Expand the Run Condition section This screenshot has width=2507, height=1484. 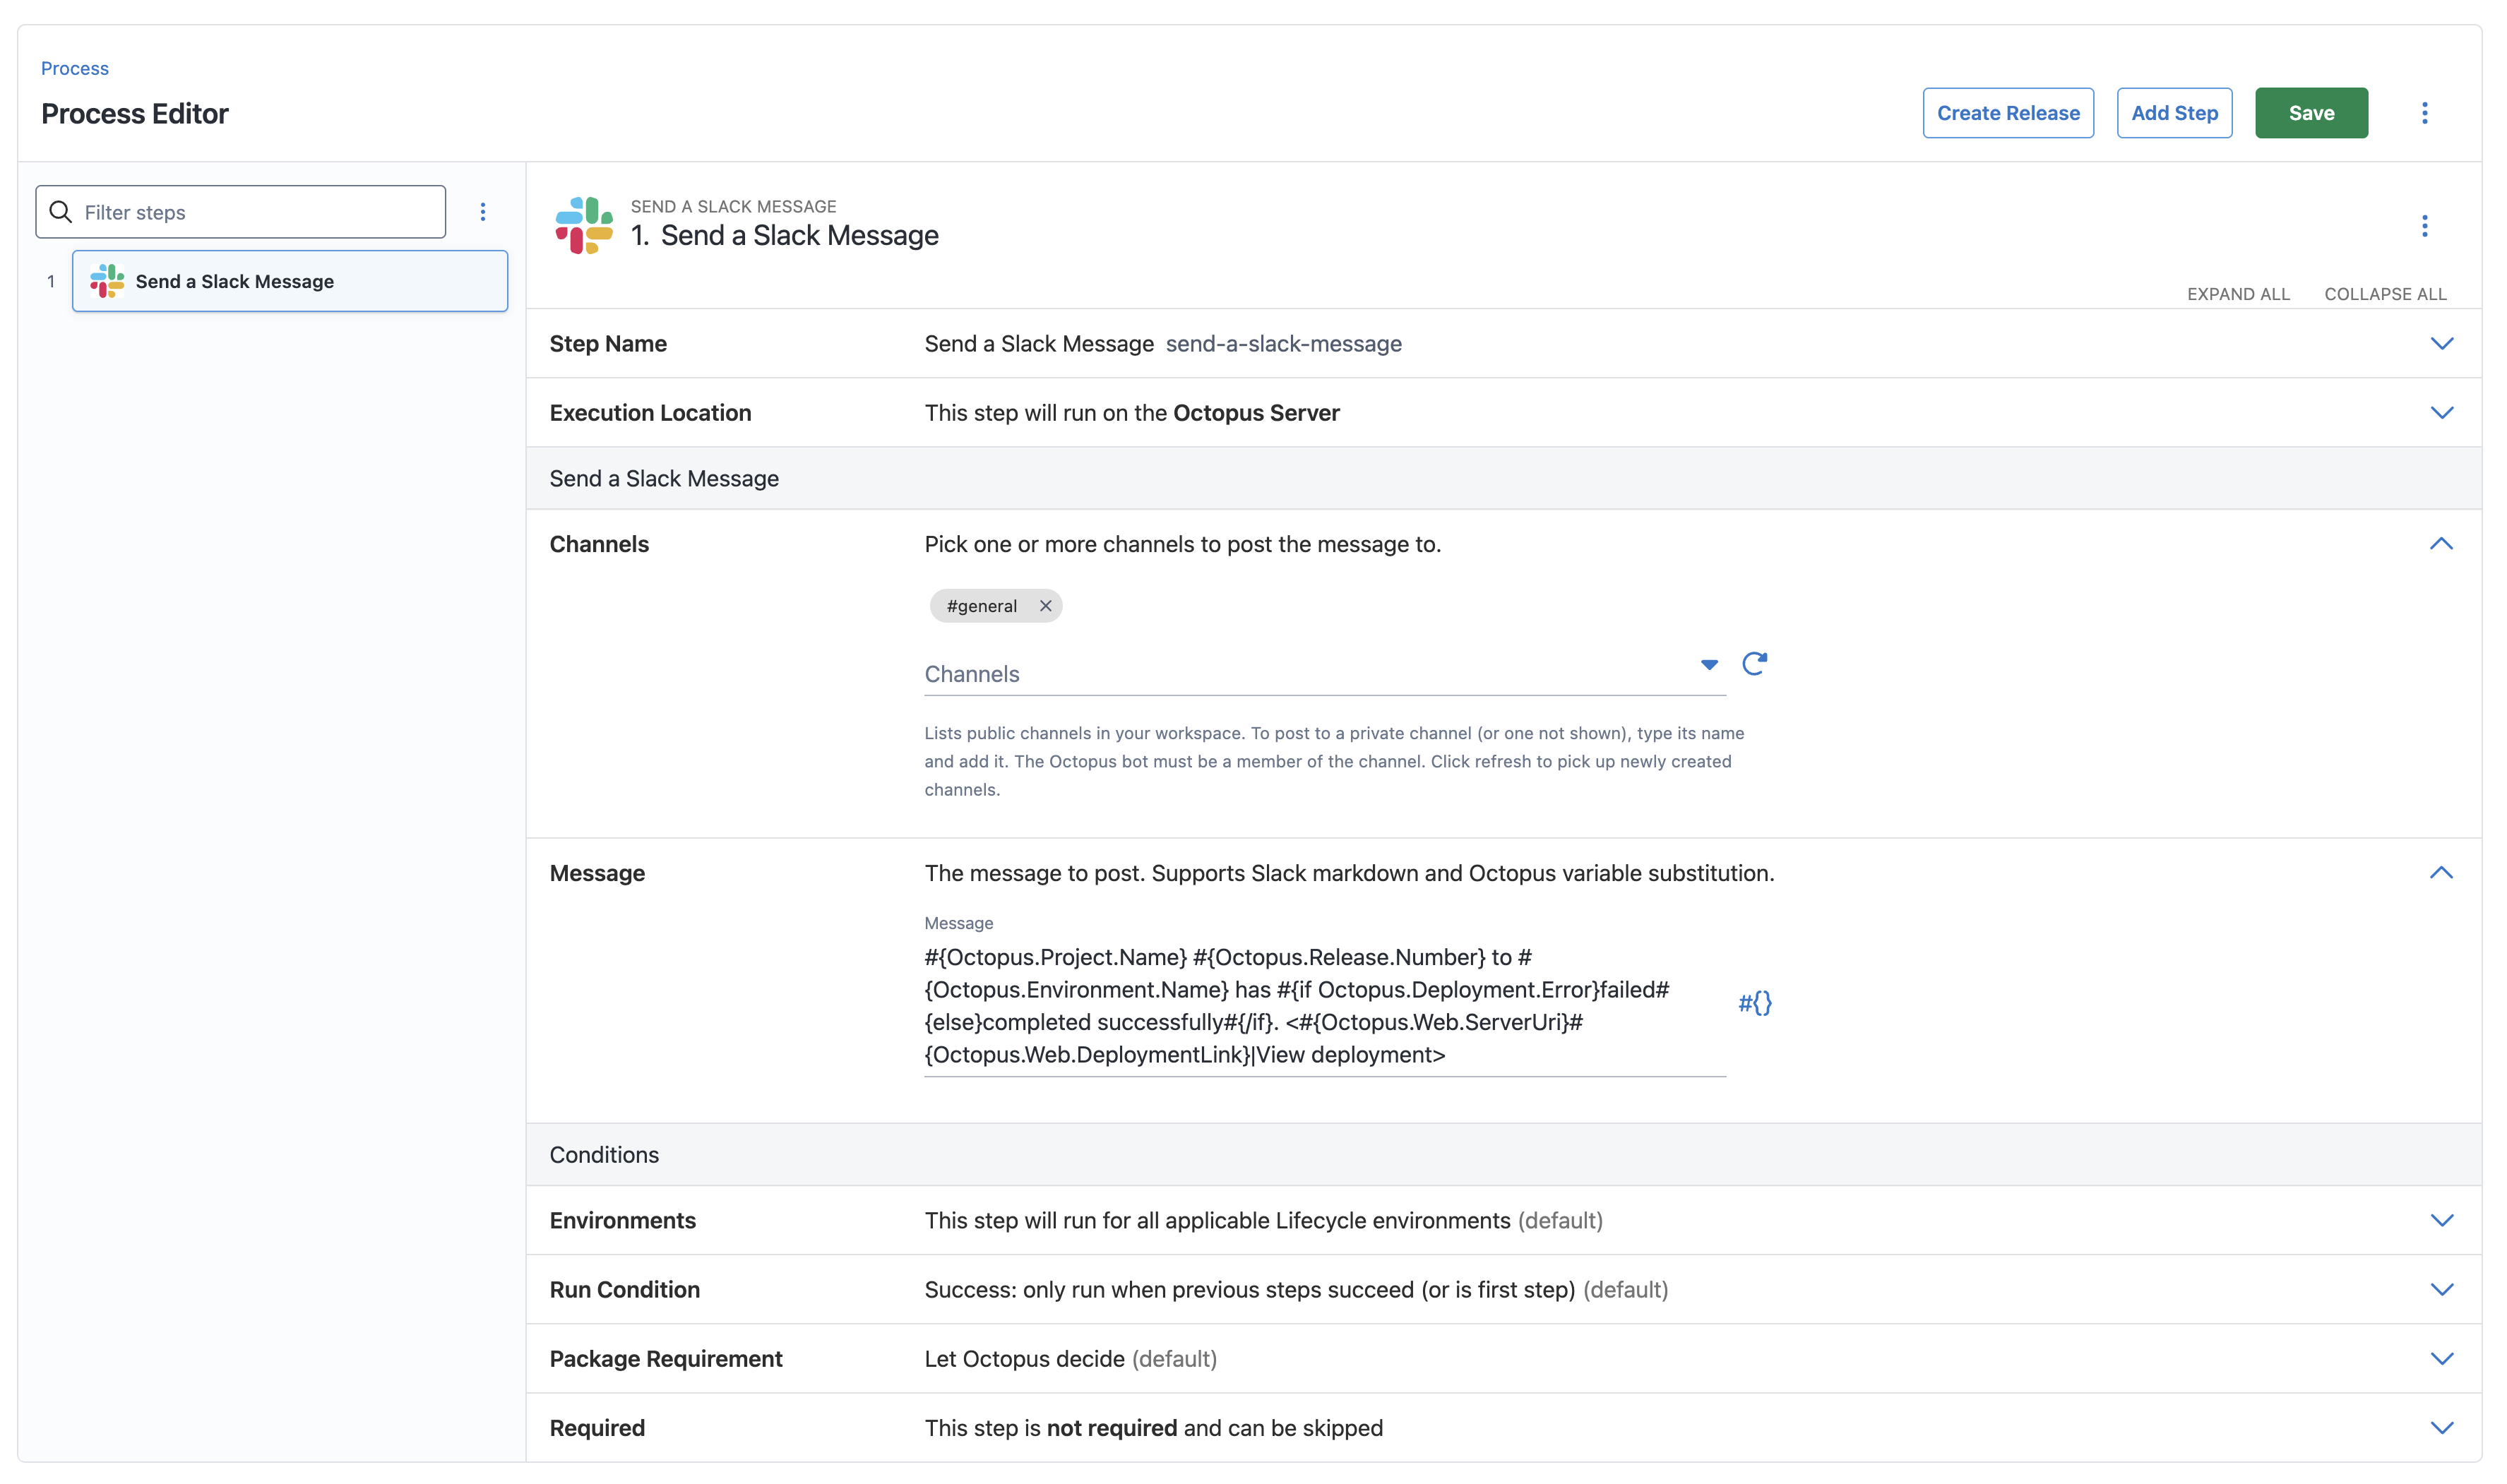[2441, 1290]
